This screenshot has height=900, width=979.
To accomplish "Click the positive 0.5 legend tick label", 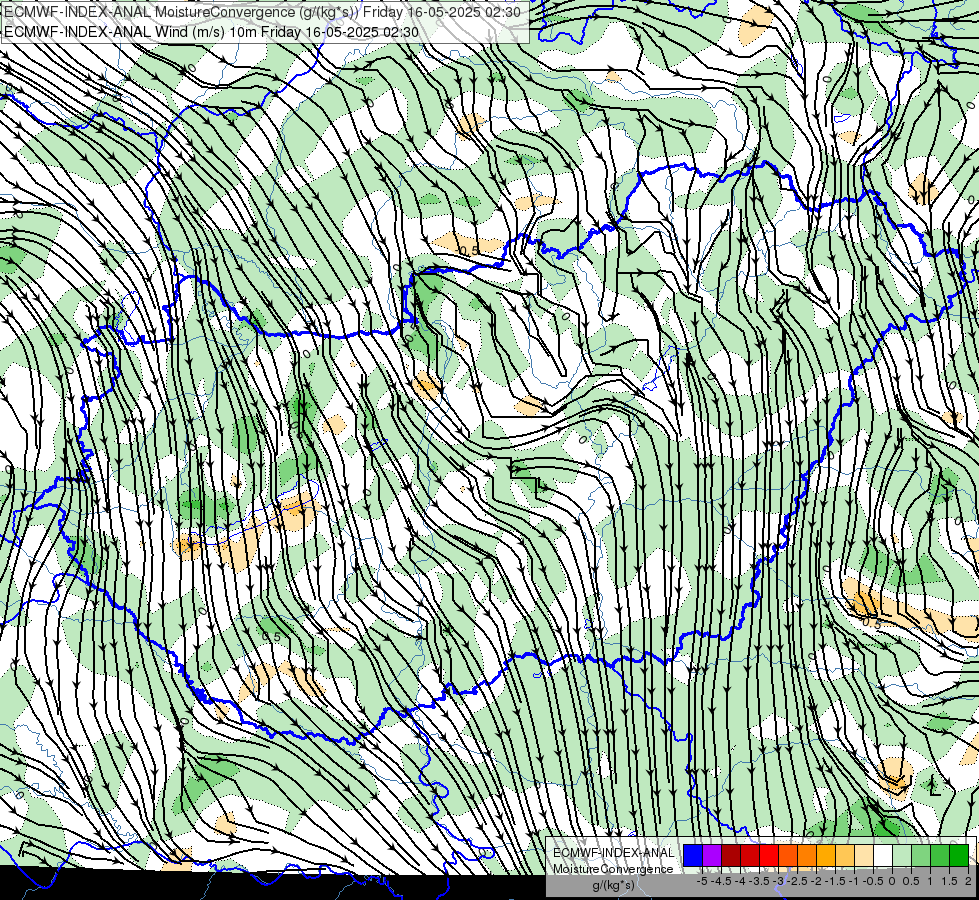I will pyautogui.click(x=911, y=881).
